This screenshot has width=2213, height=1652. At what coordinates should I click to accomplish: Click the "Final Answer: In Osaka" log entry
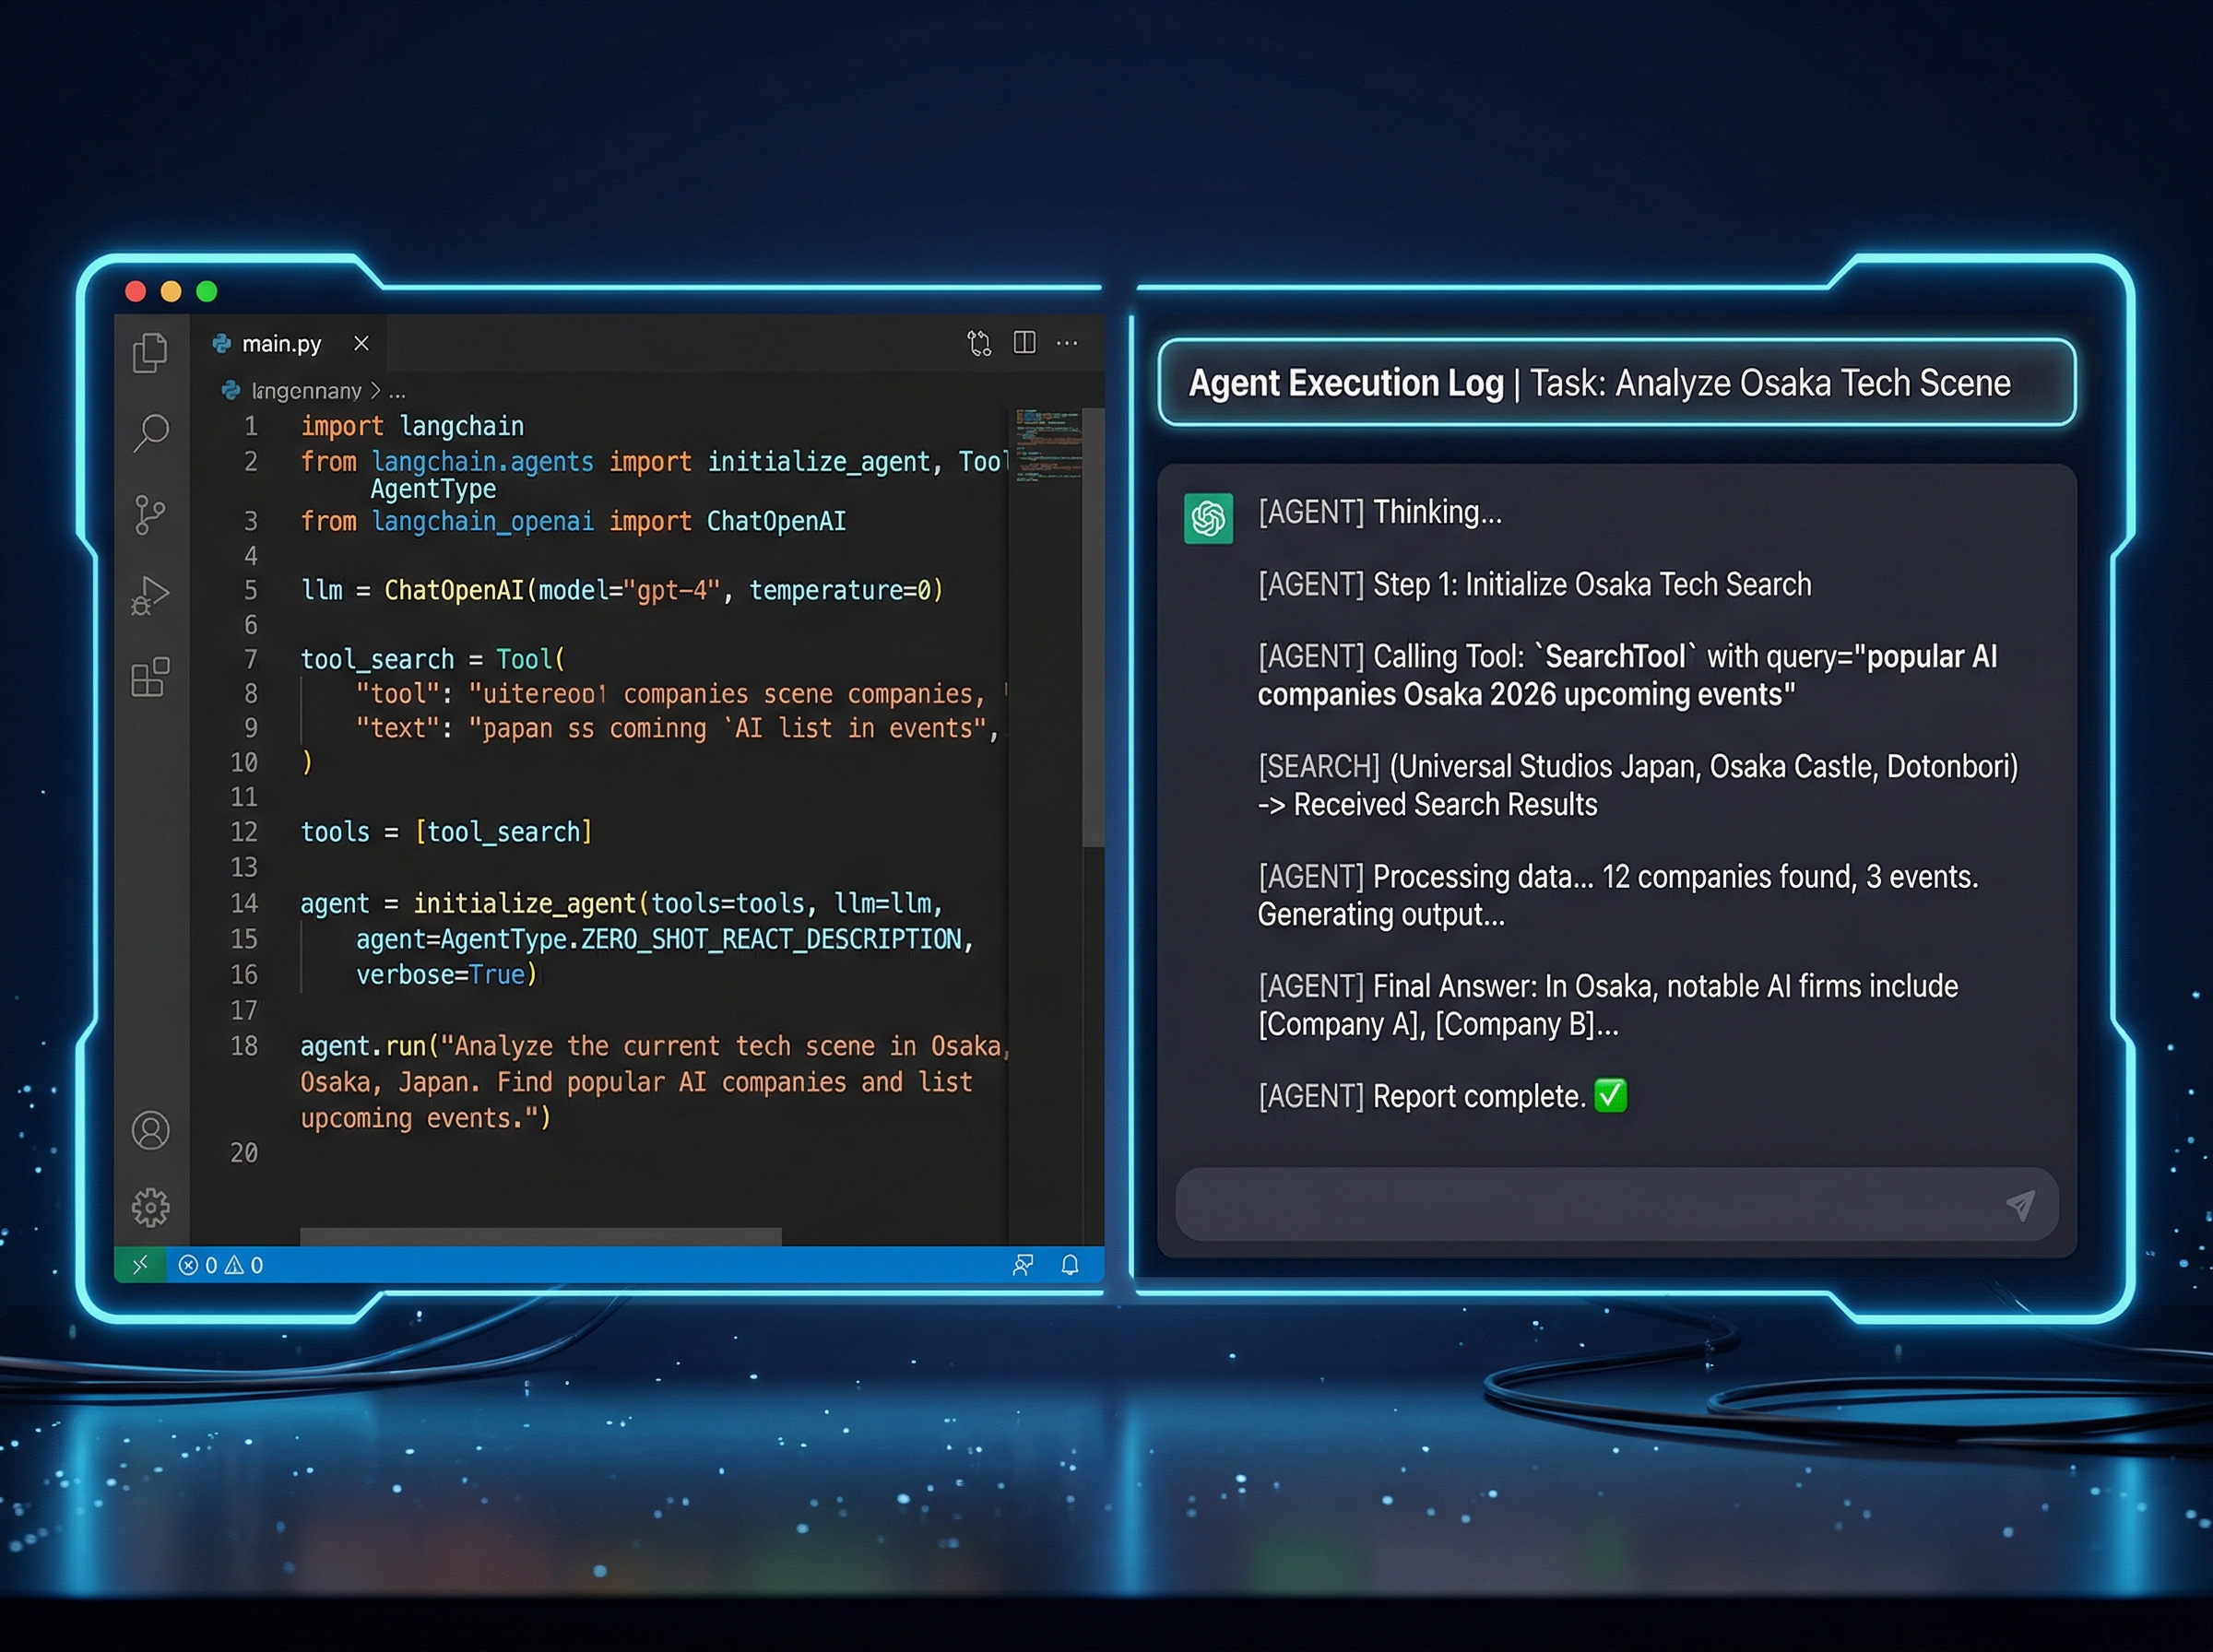point(1608,1005)
